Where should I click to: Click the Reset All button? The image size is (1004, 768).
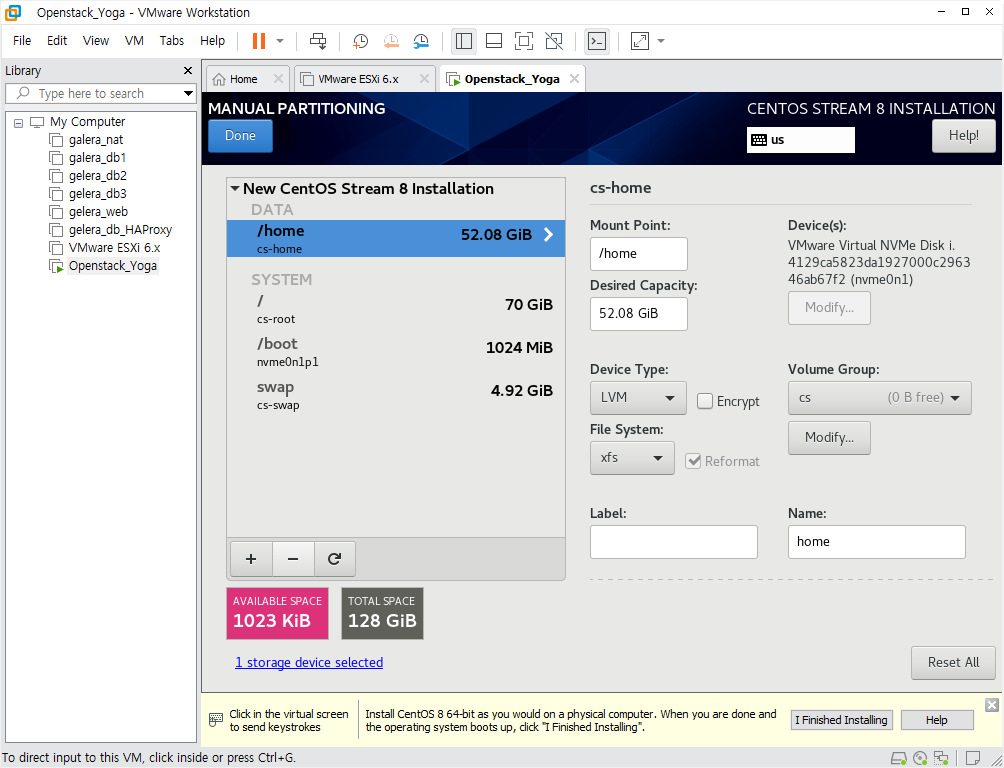953,662
